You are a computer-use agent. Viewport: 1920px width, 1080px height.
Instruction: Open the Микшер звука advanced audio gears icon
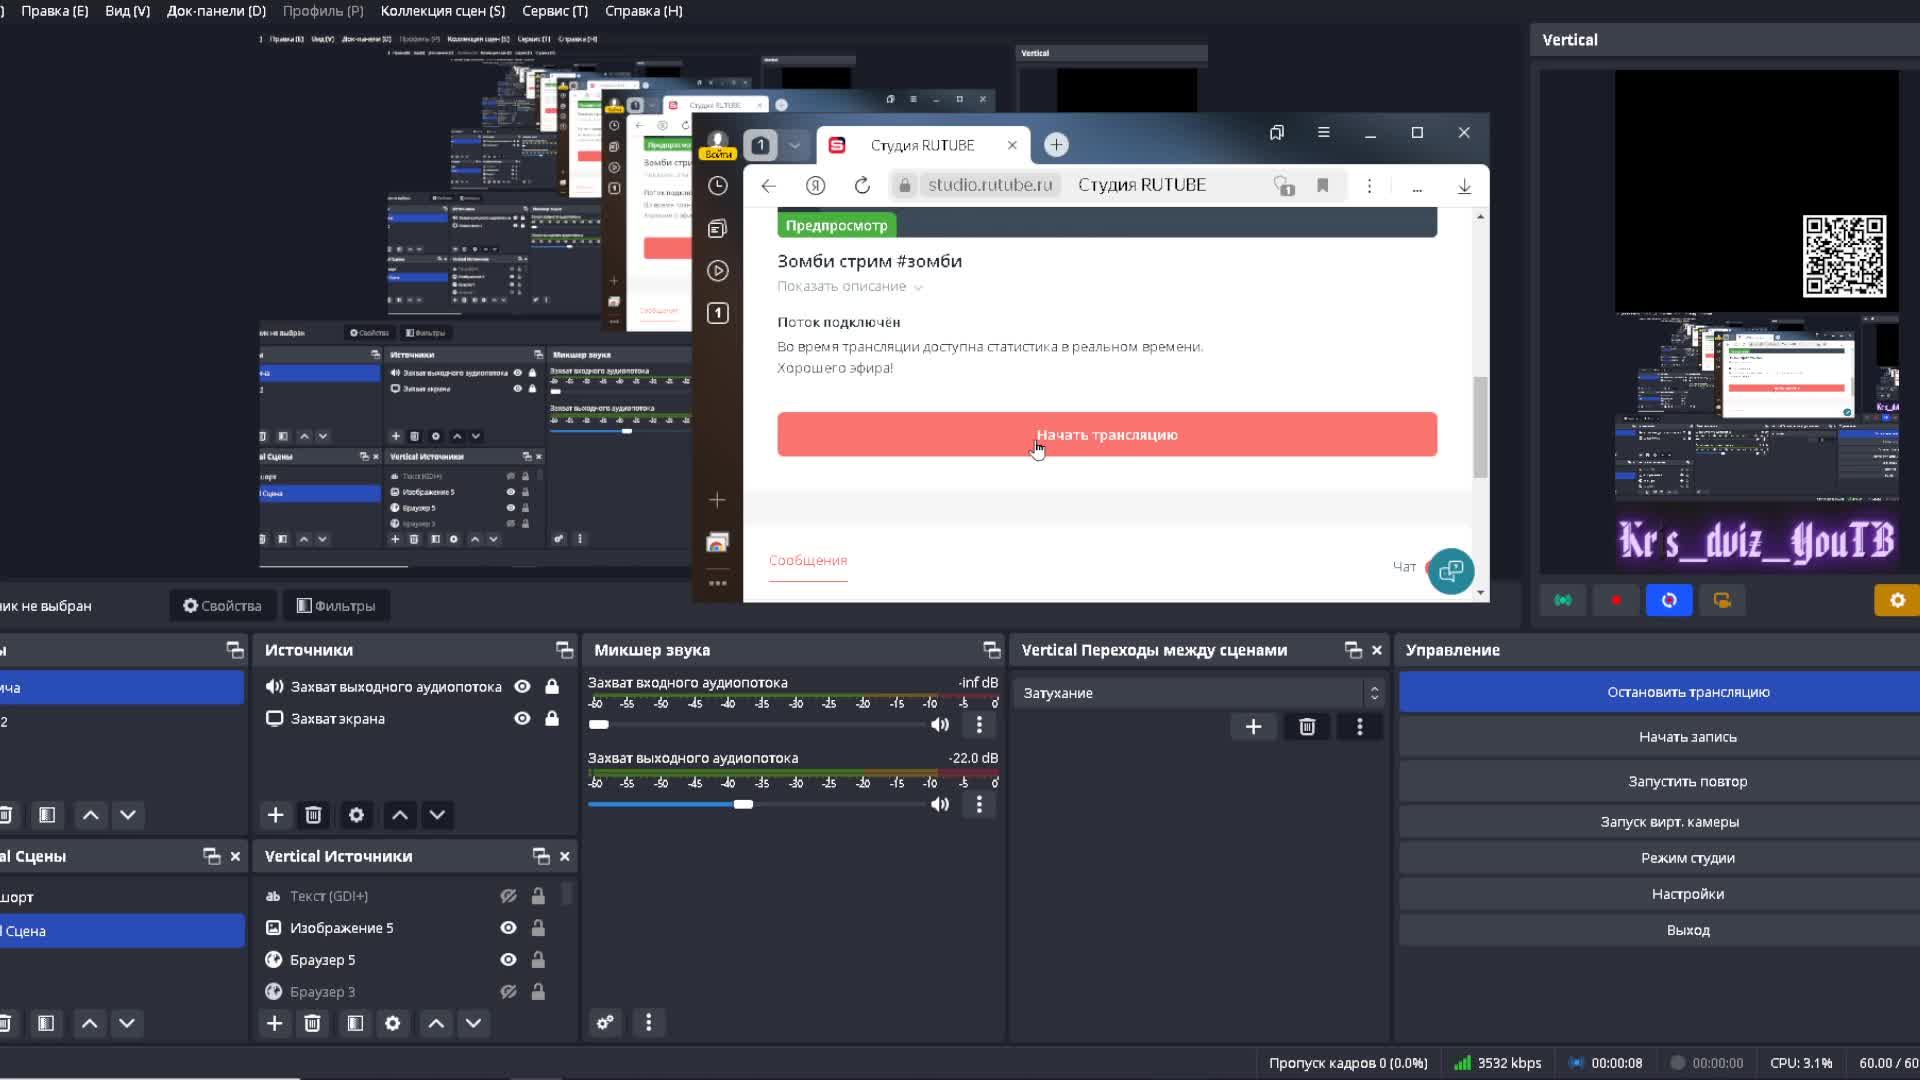pyautogui.click(x=605, y=1023)
